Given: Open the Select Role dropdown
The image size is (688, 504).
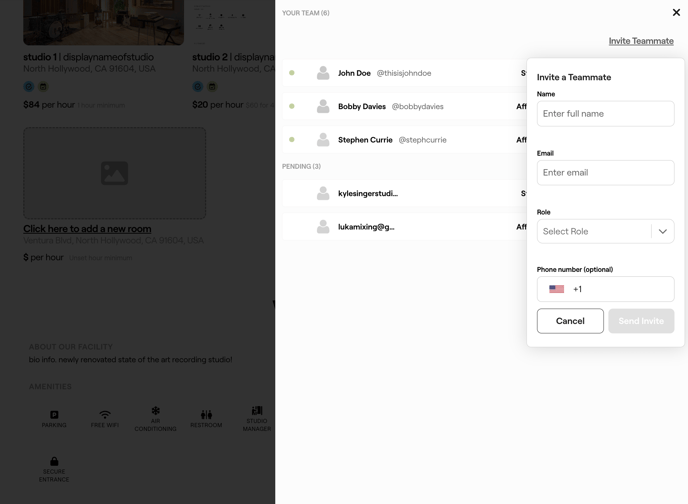Looking at the screenshot, I should point(594,231).
